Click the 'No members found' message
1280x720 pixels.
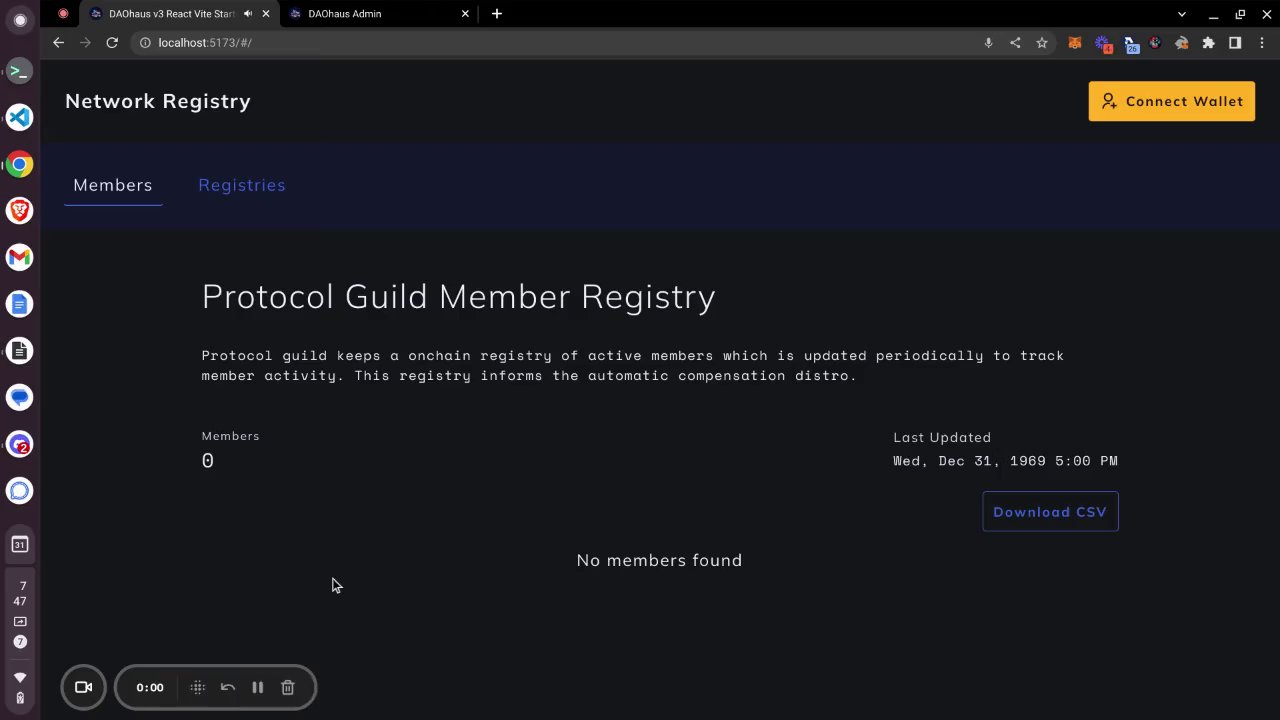659,560
